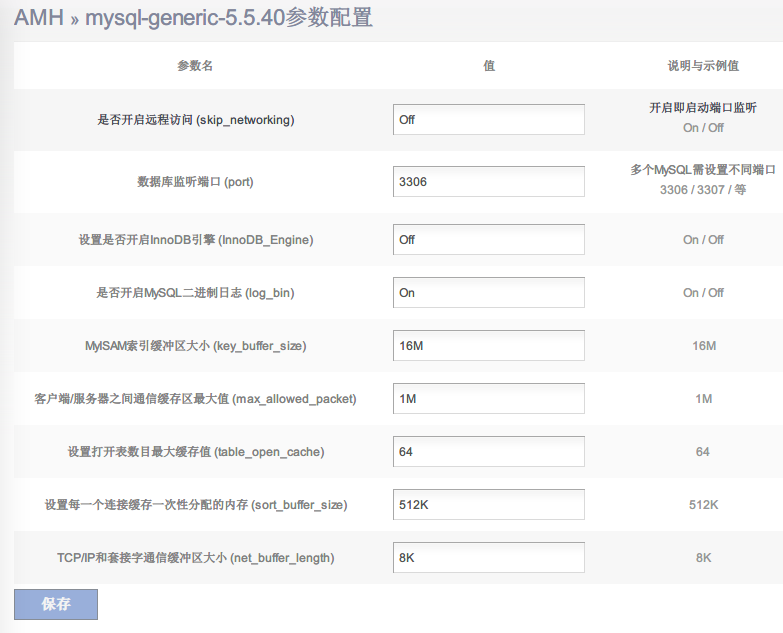Click the 开启即启动端口监听 description text

pyautogui.click(x=703, y=108)
